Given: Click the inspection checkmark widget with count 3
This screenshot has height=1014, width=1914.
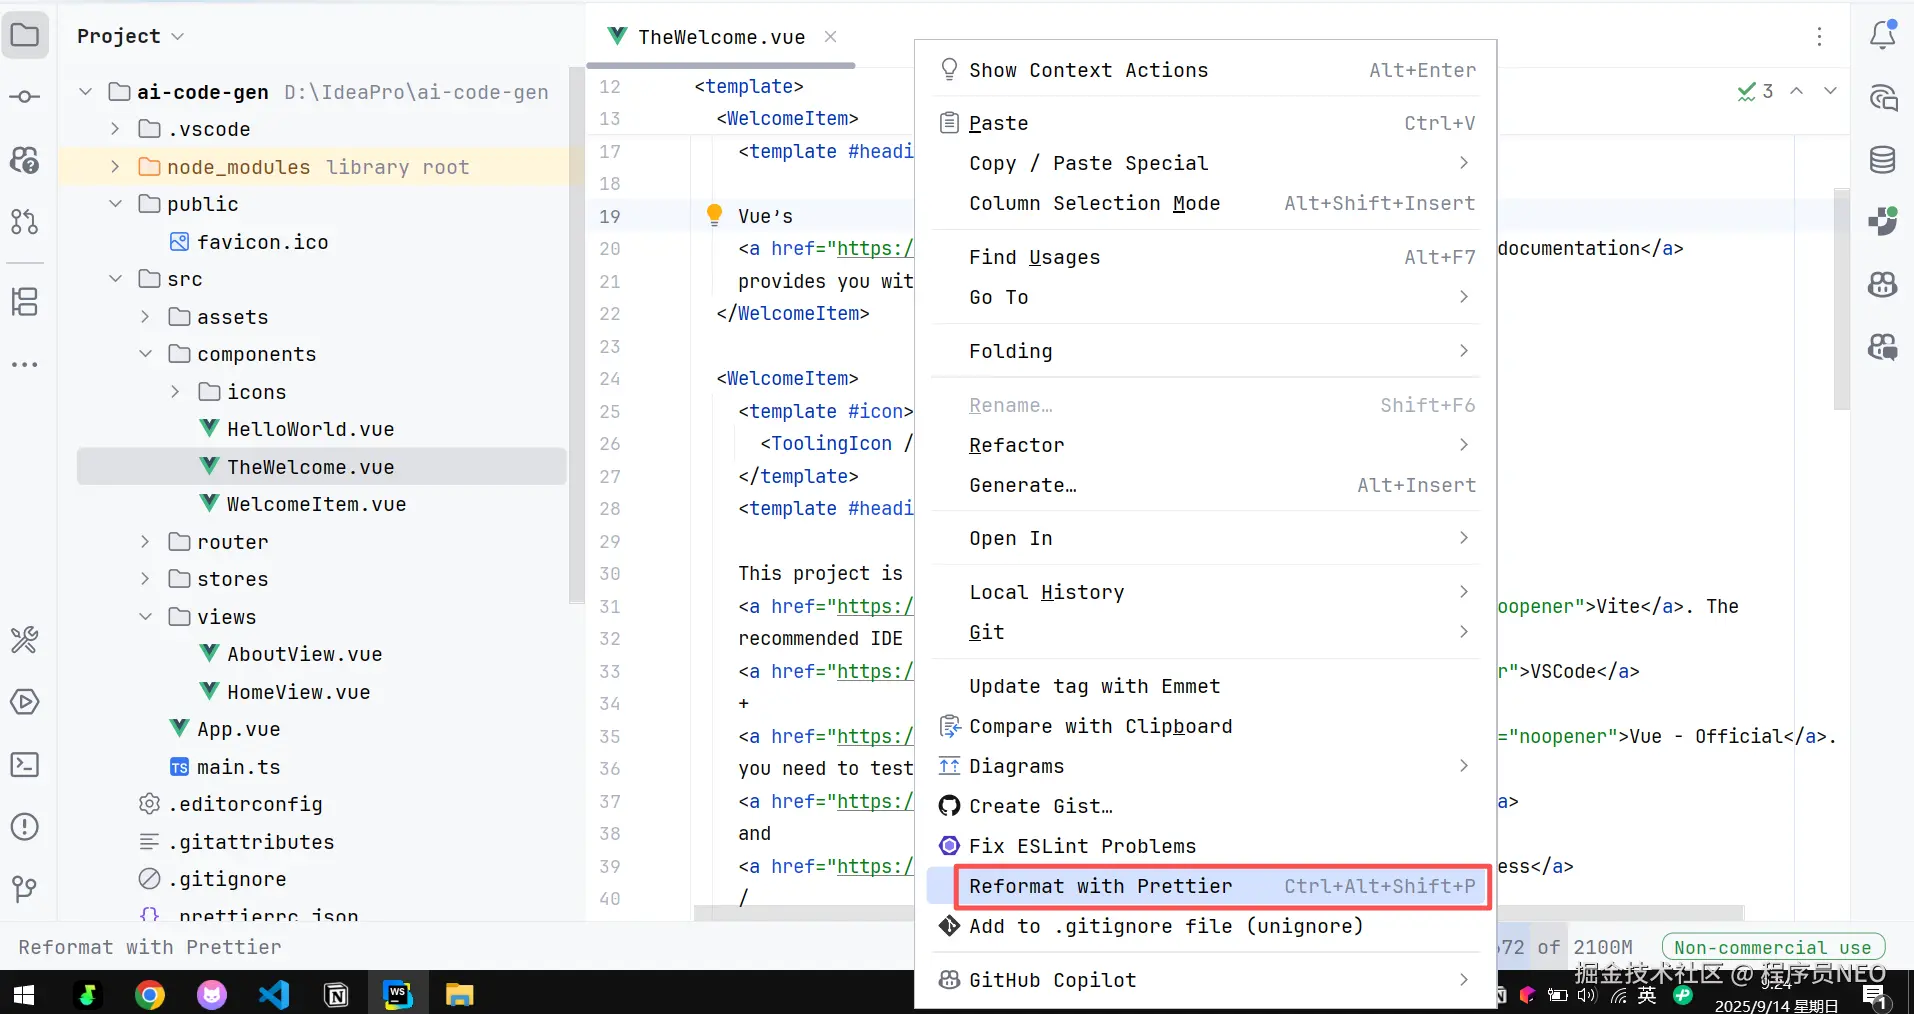Looking at the screenshot, I should (1755, 91).
